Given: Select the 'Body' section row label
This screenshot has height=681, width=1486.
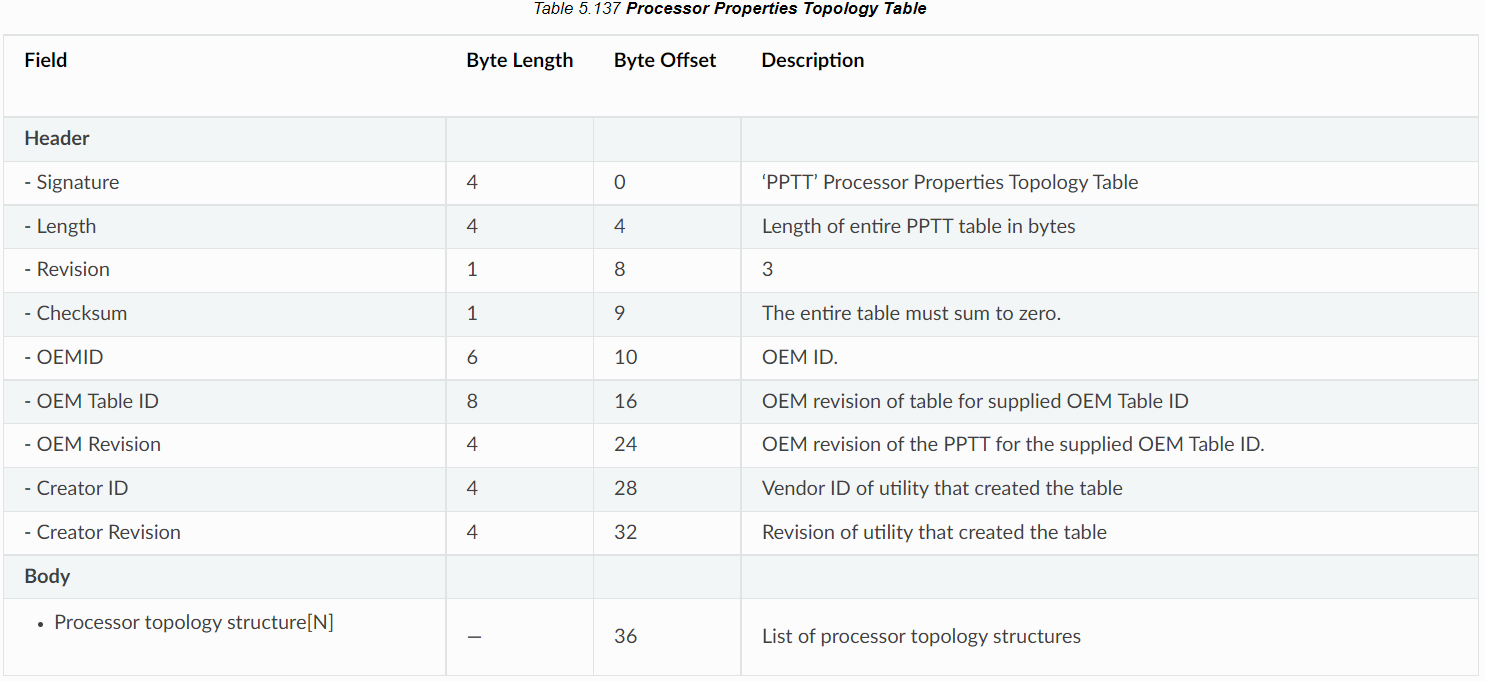Looking at the screenshot, I should tap(47, 576).
